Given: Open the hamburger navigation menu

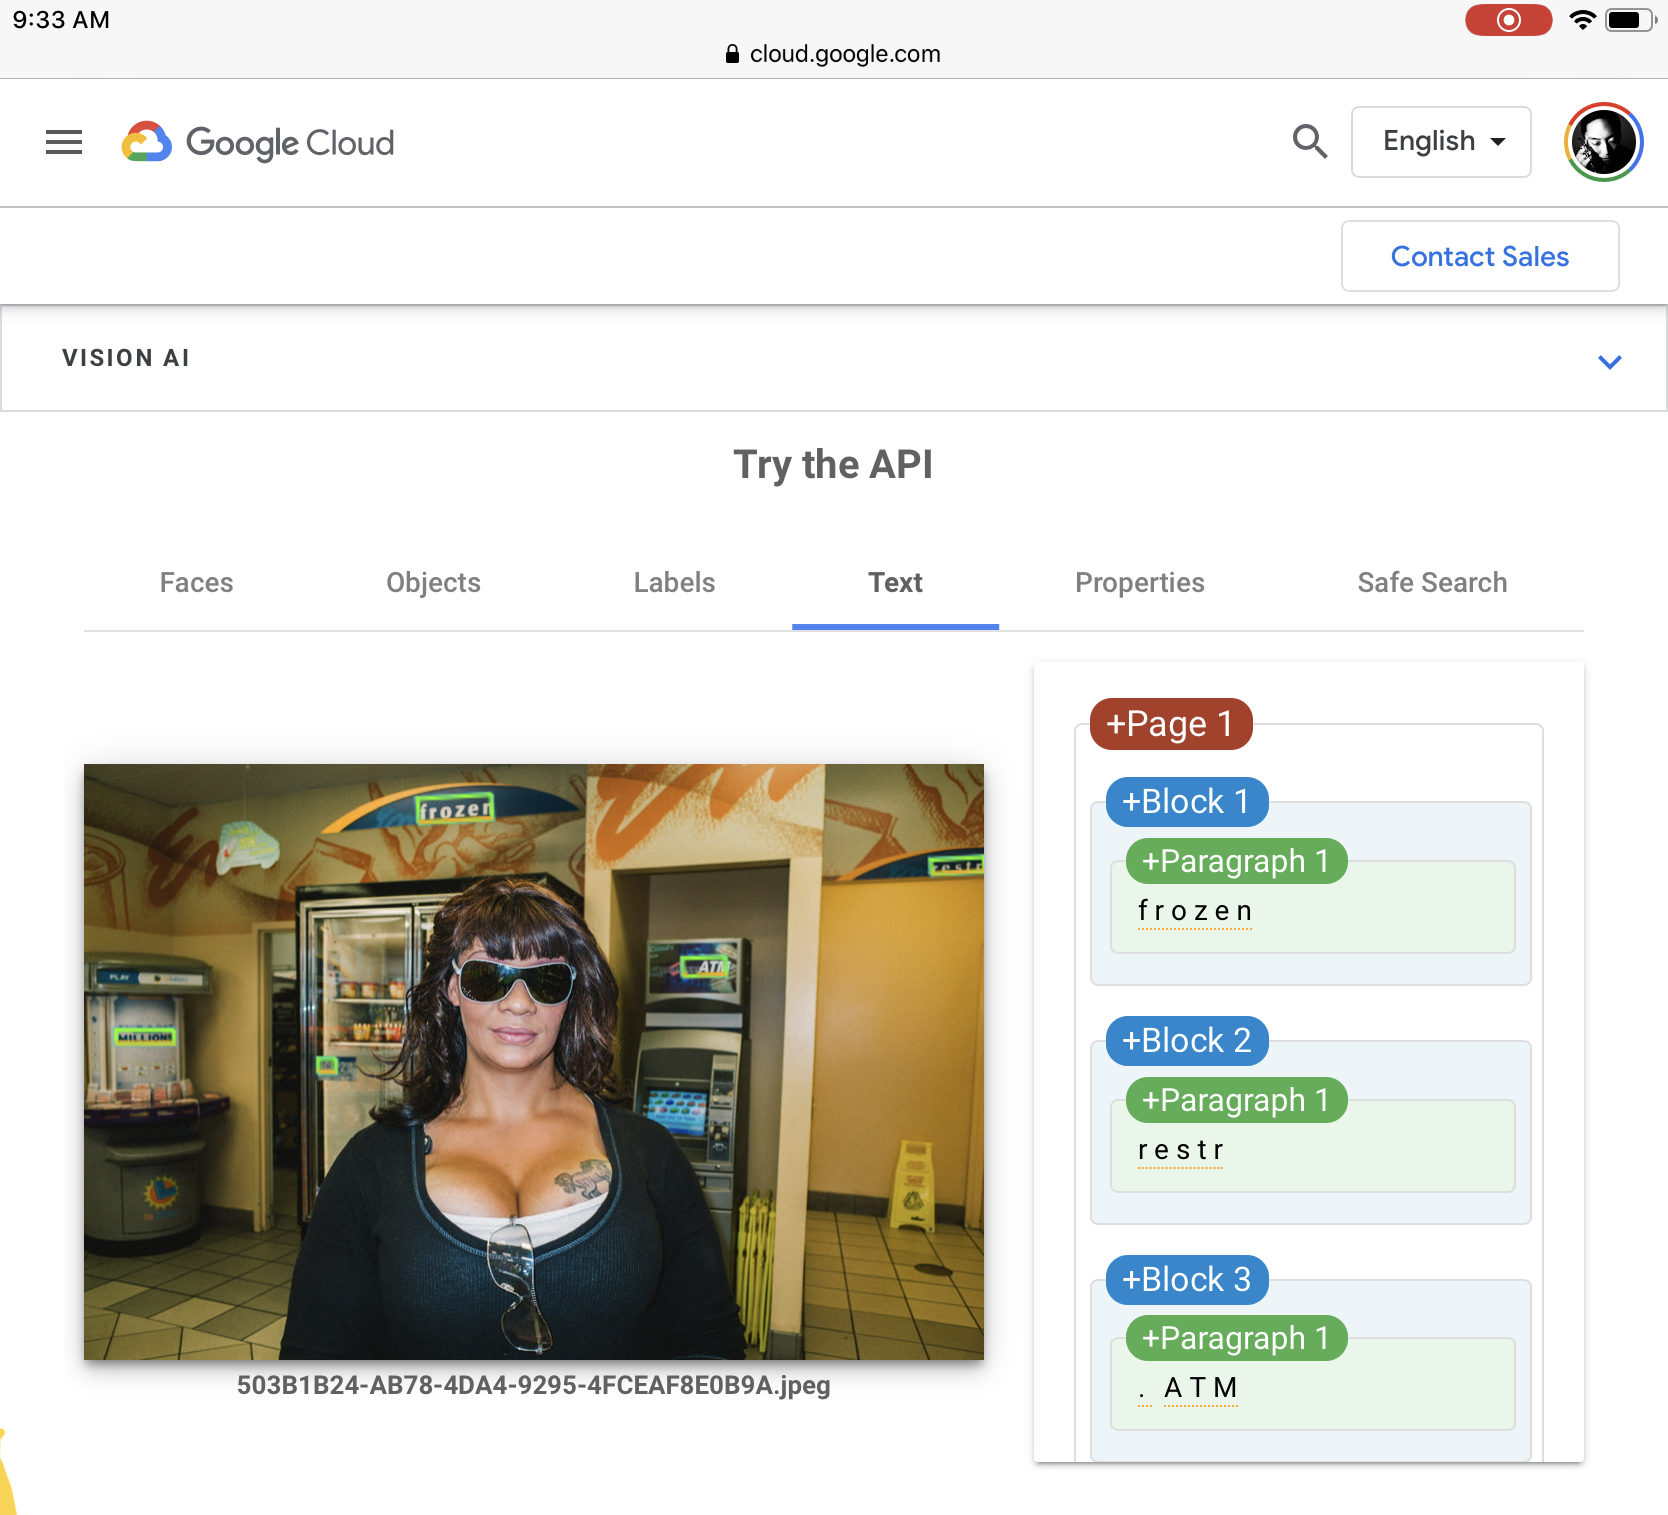Looking at the screenshot, I should click(x=64, y=142).
